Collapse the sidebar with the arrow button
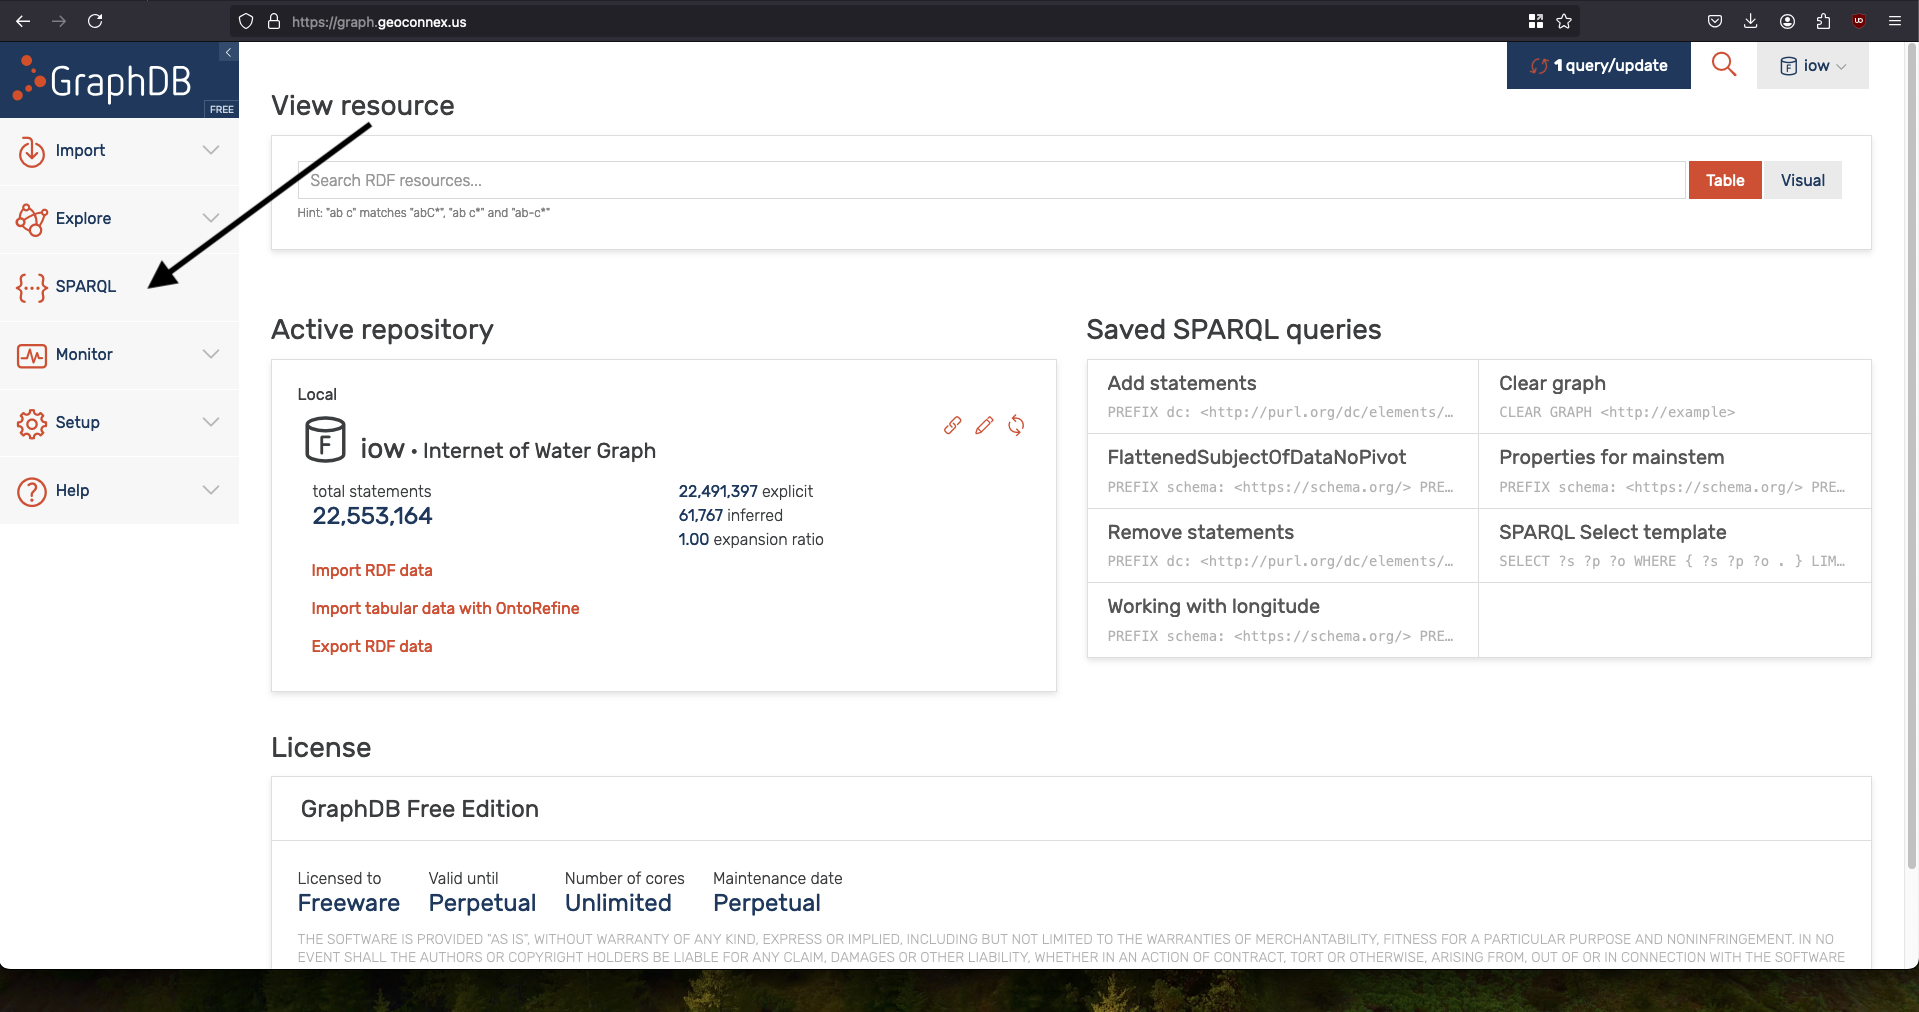The image size is (1919, 1012). (229, 52)
